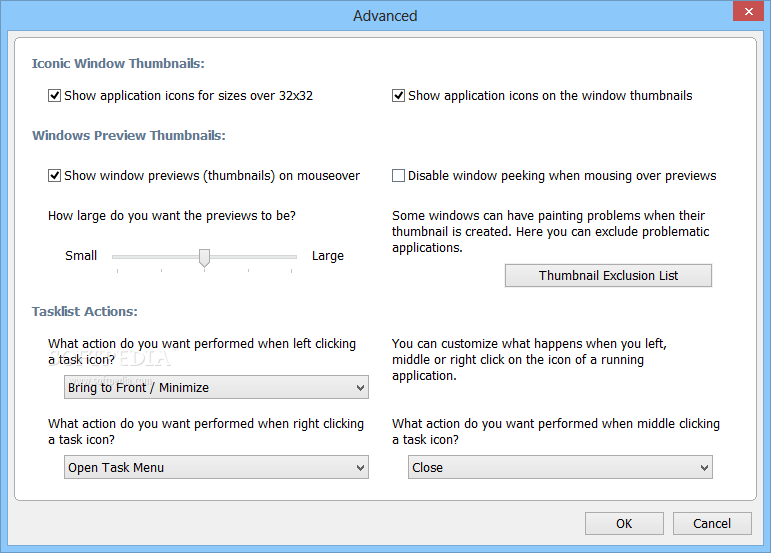This screenshot has height=553, width=771.
Task: Open the Thumbnail Exclusion List
Action: pyautogui.click(x=608, y=275)
